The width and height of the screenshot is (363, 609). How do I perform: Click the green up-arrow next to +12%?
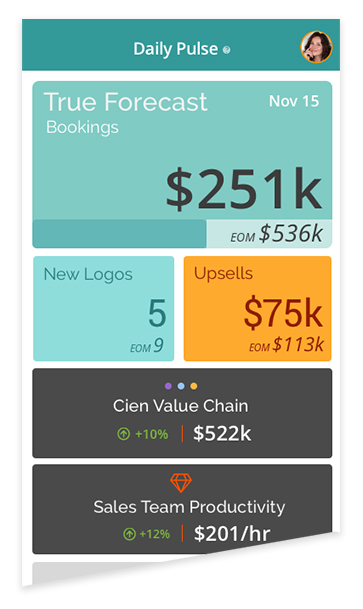coord(129,534)
